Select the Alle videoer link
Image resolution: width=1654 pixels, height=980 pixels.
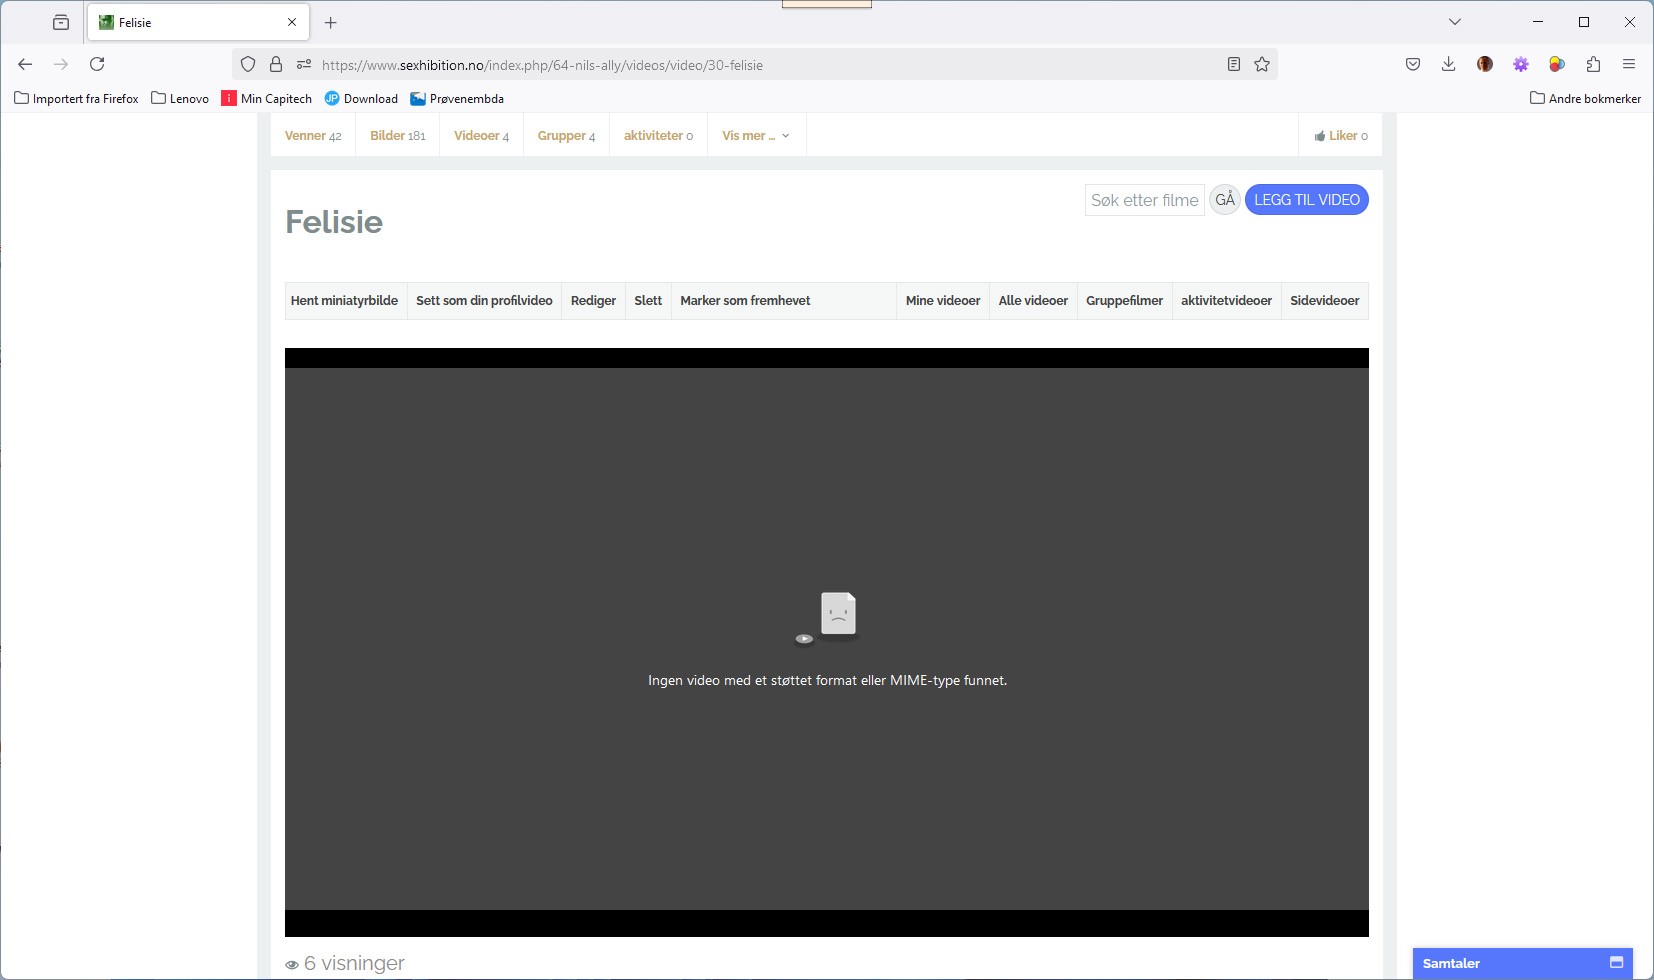click(1033, 301)
